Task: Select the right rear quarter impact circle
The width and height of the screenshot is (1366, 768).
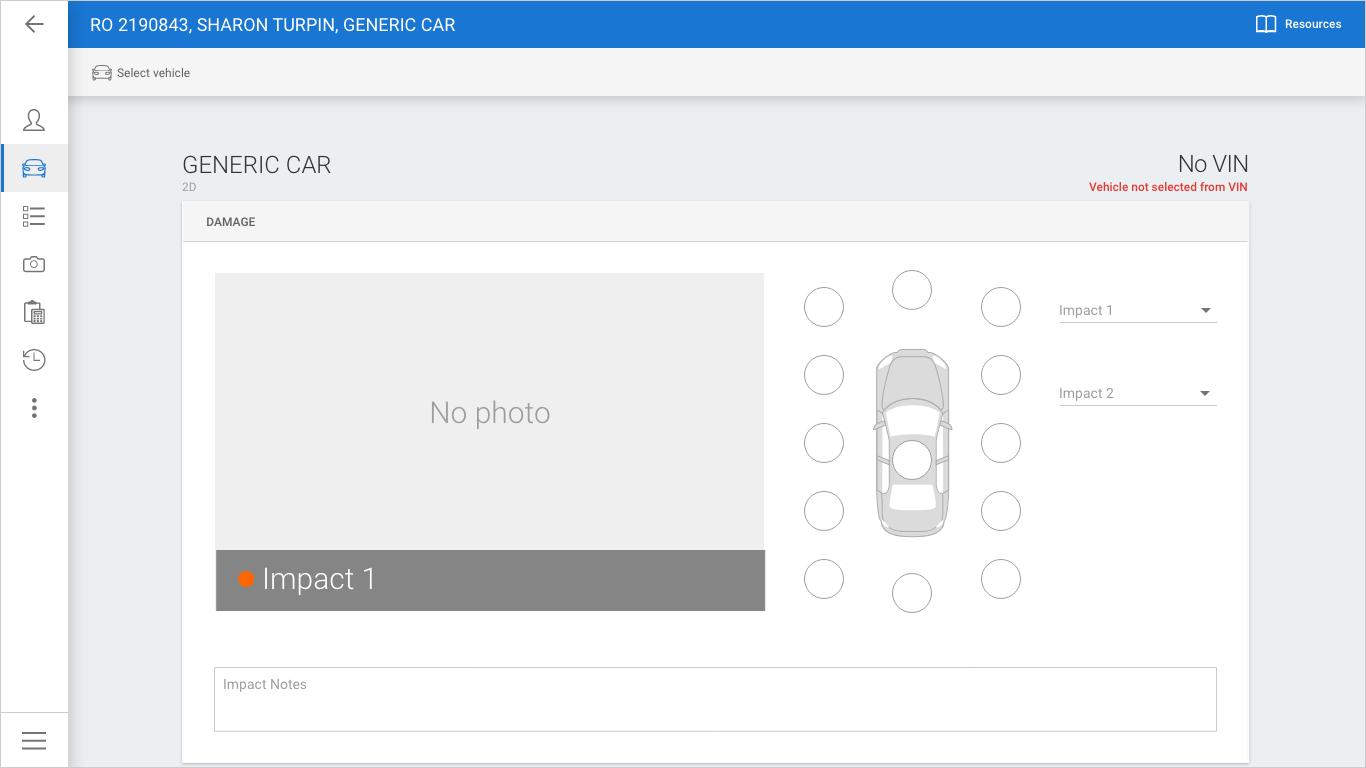Action: (1001, 511)
